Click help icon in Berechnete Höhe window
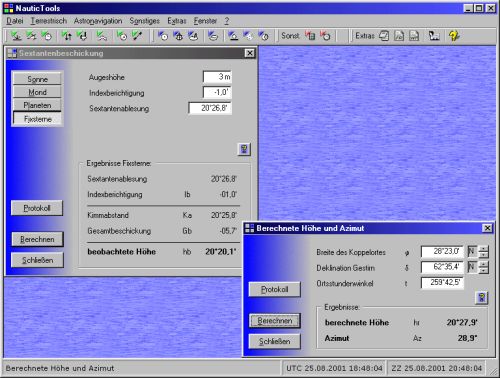 481,298
